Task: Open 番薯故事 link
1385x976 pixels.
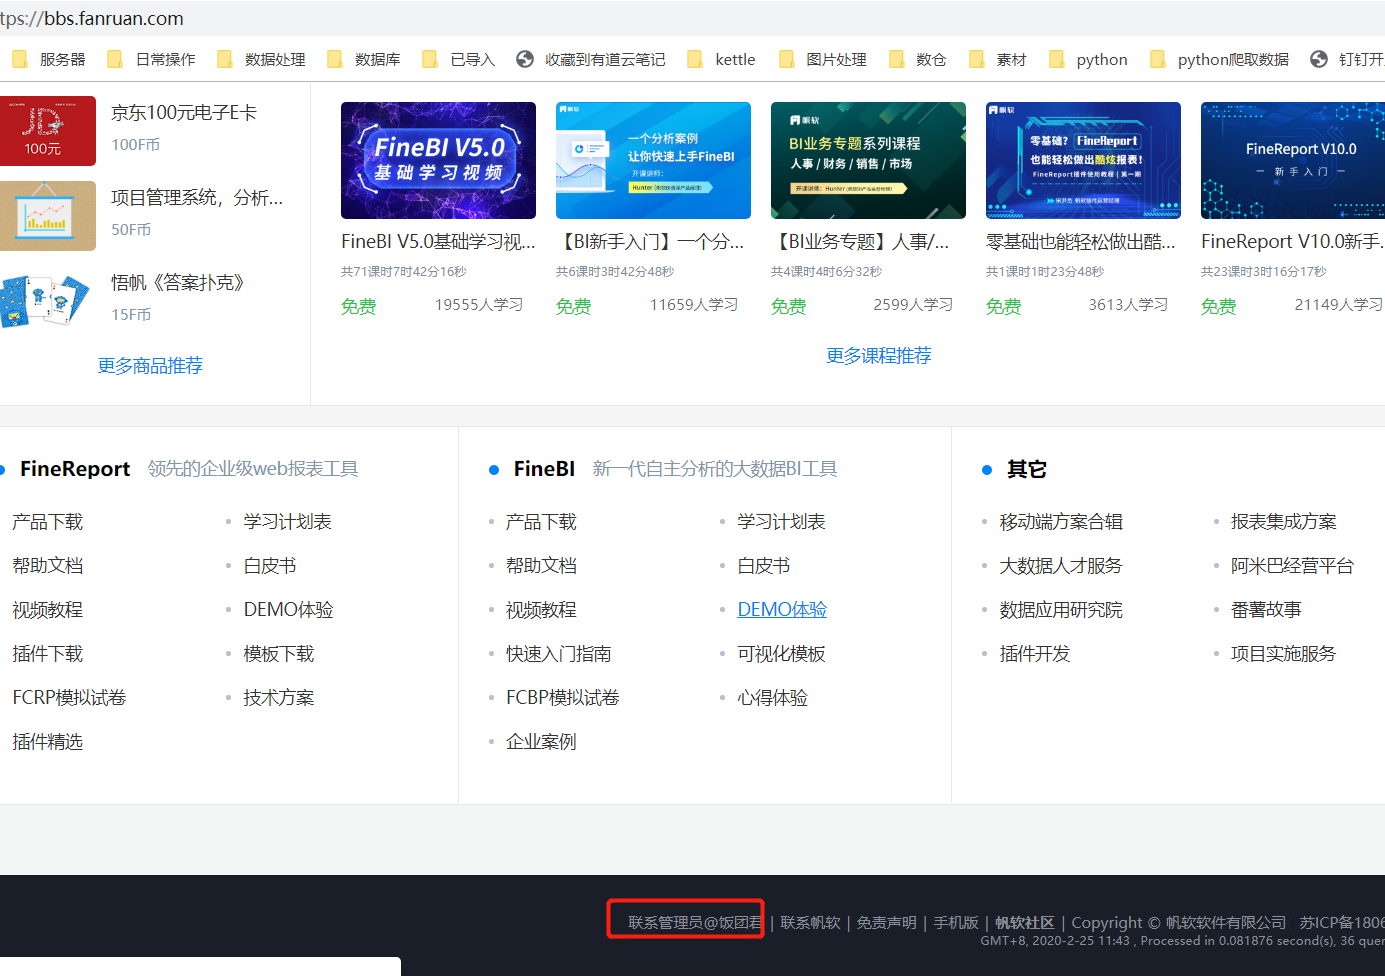Action: [1266, 610]
